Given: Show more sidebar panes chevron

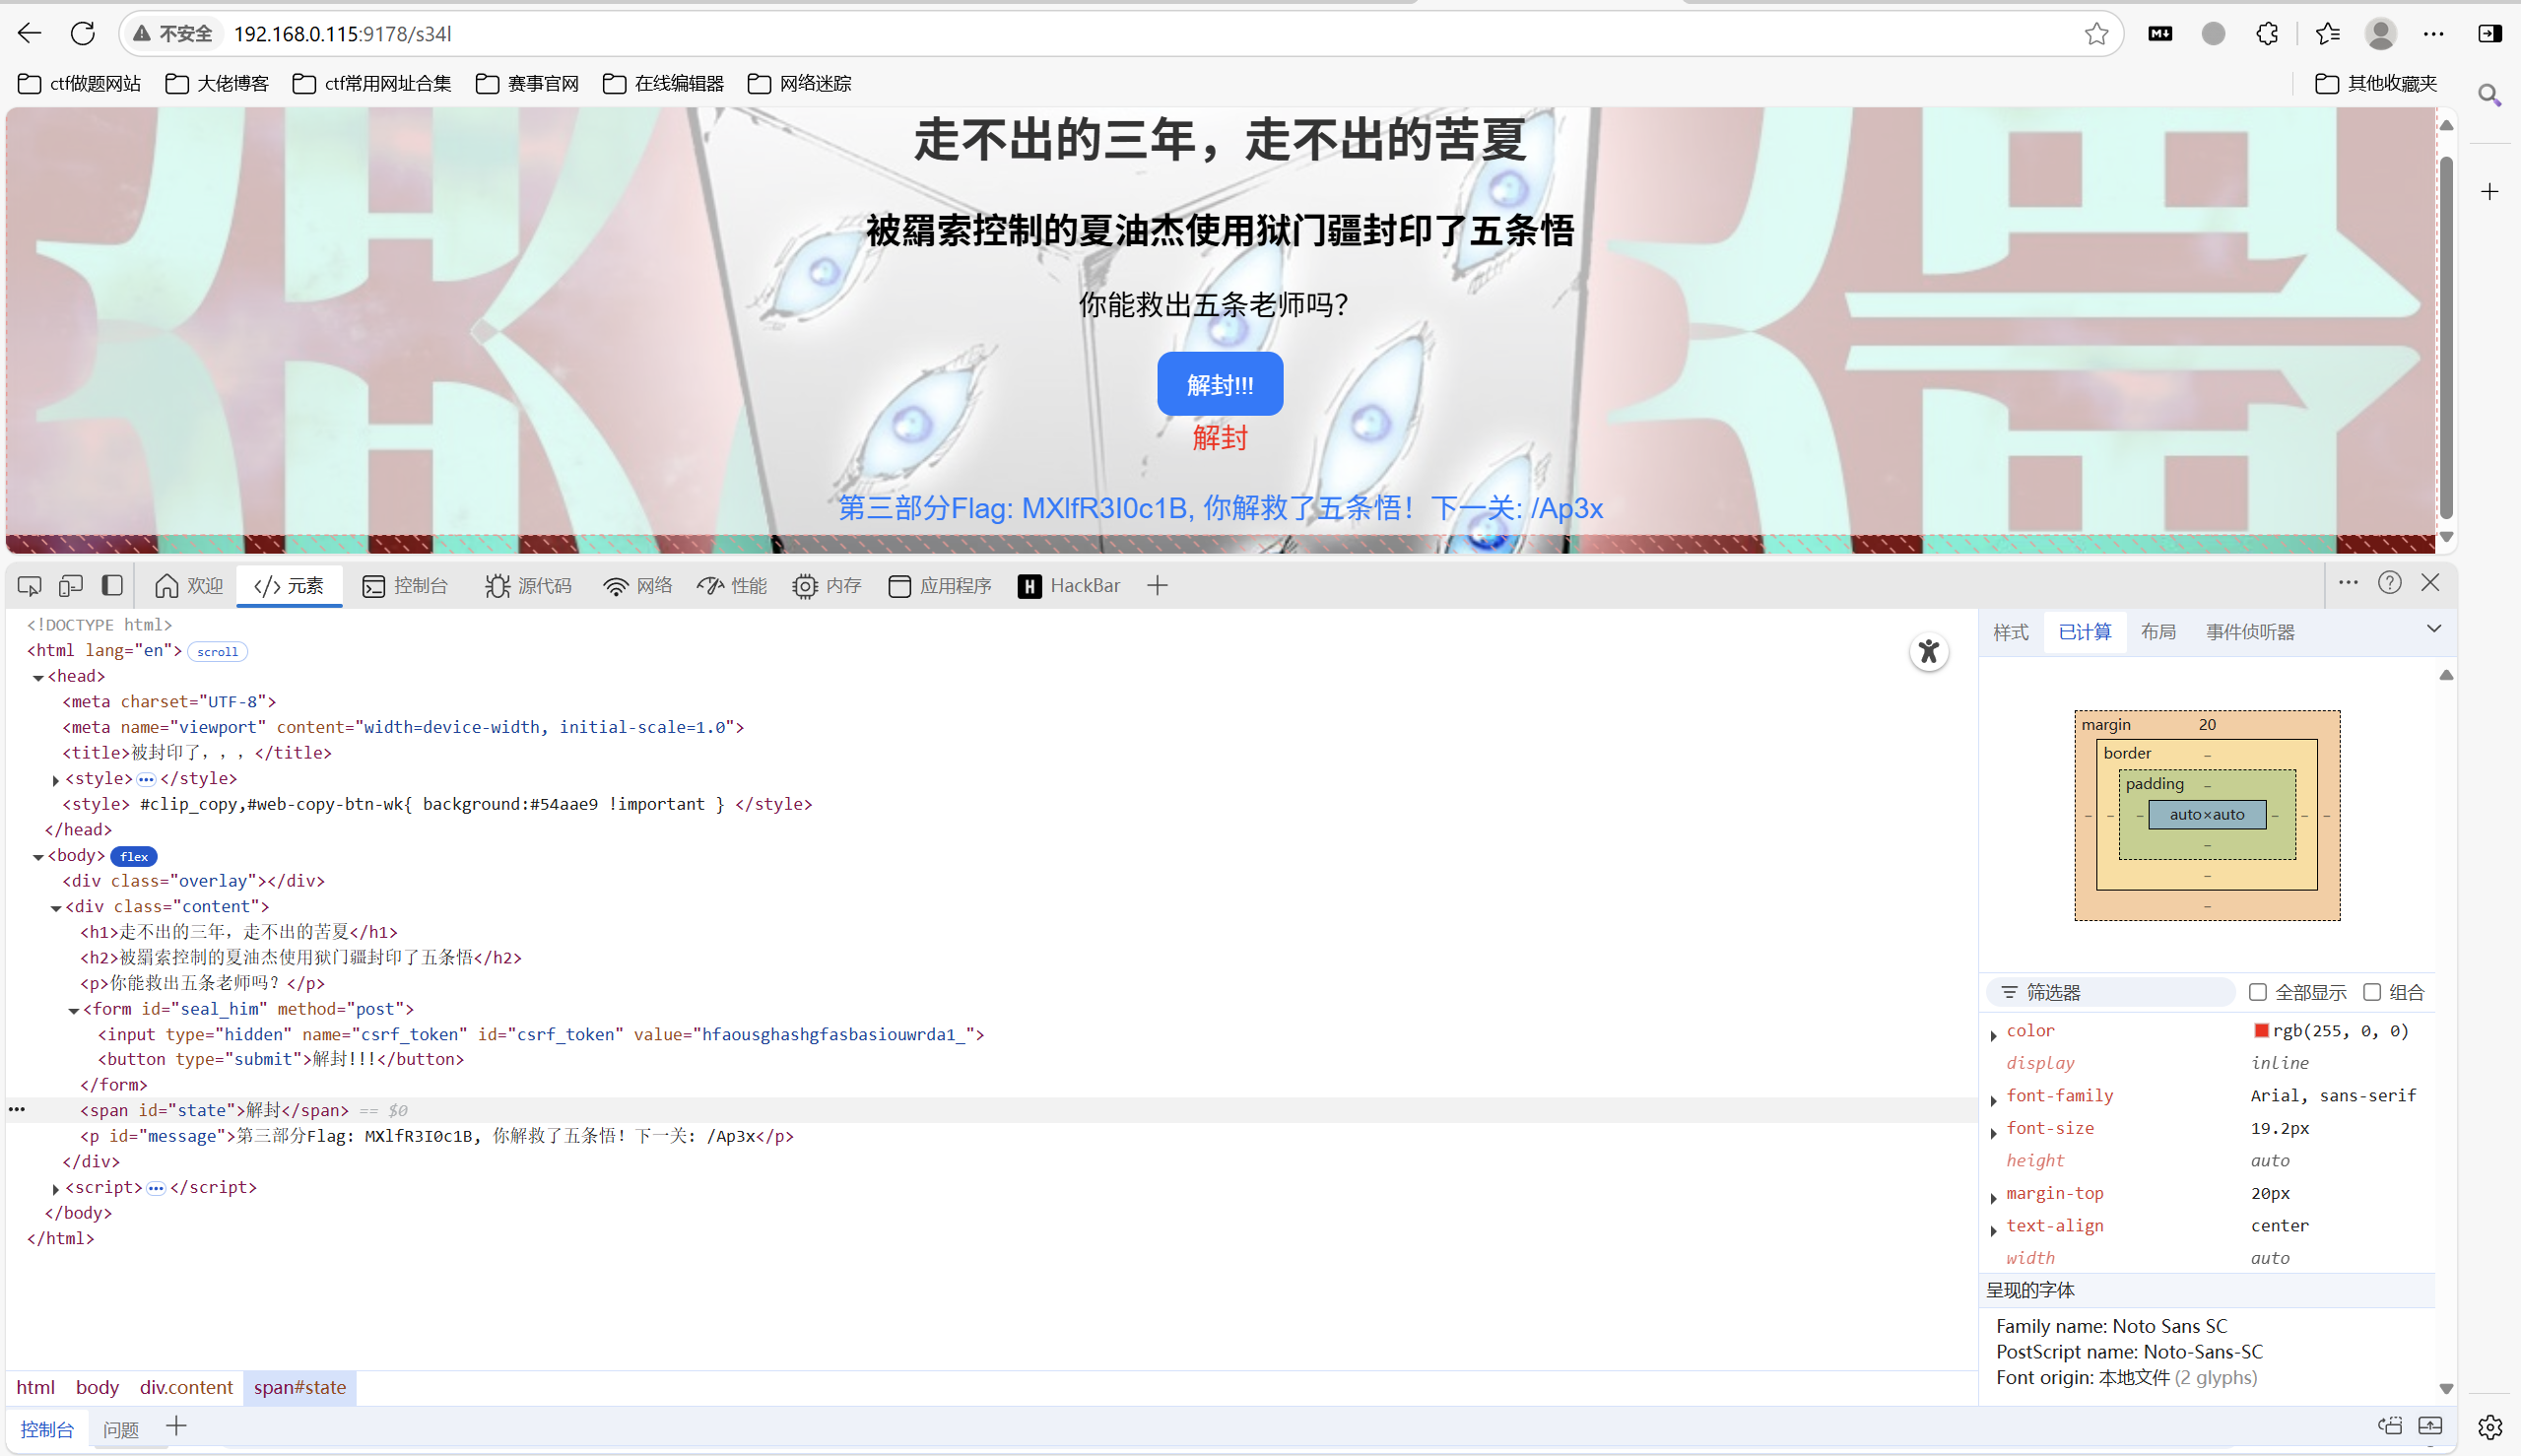Looking at the screenshot, I should coord(2434,629).
